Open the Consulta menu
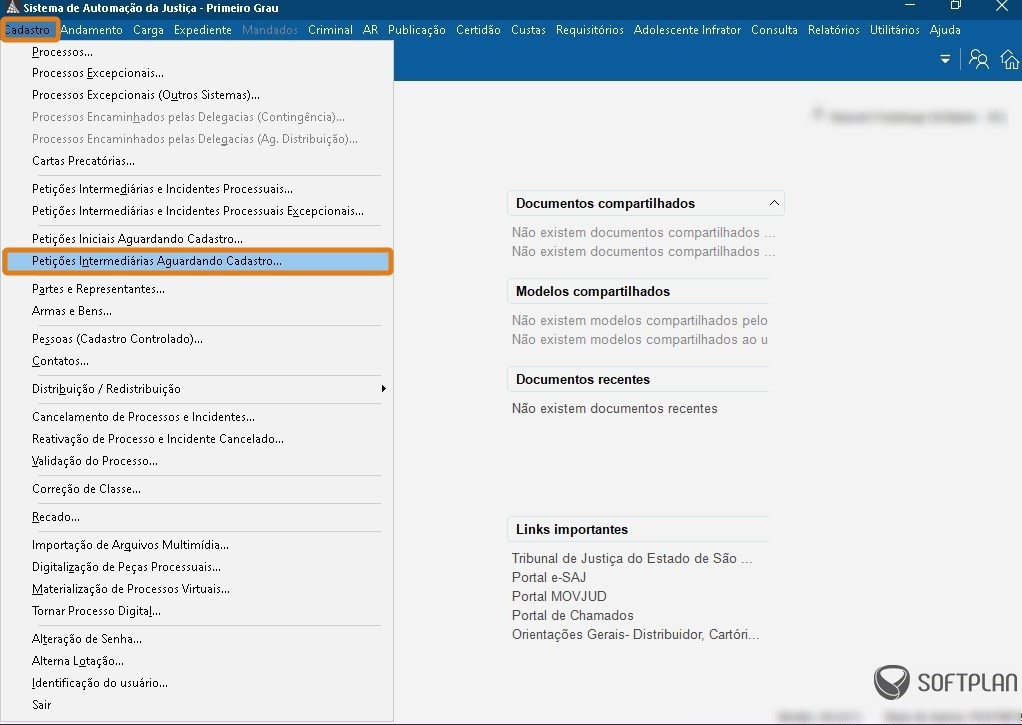Screen dimensions: 1022x725 (774, 30)
